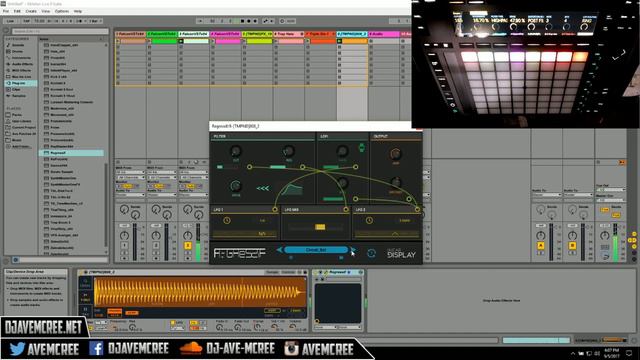
Task: Click the Trap Hats track header
Action: [x=289, y=34]
